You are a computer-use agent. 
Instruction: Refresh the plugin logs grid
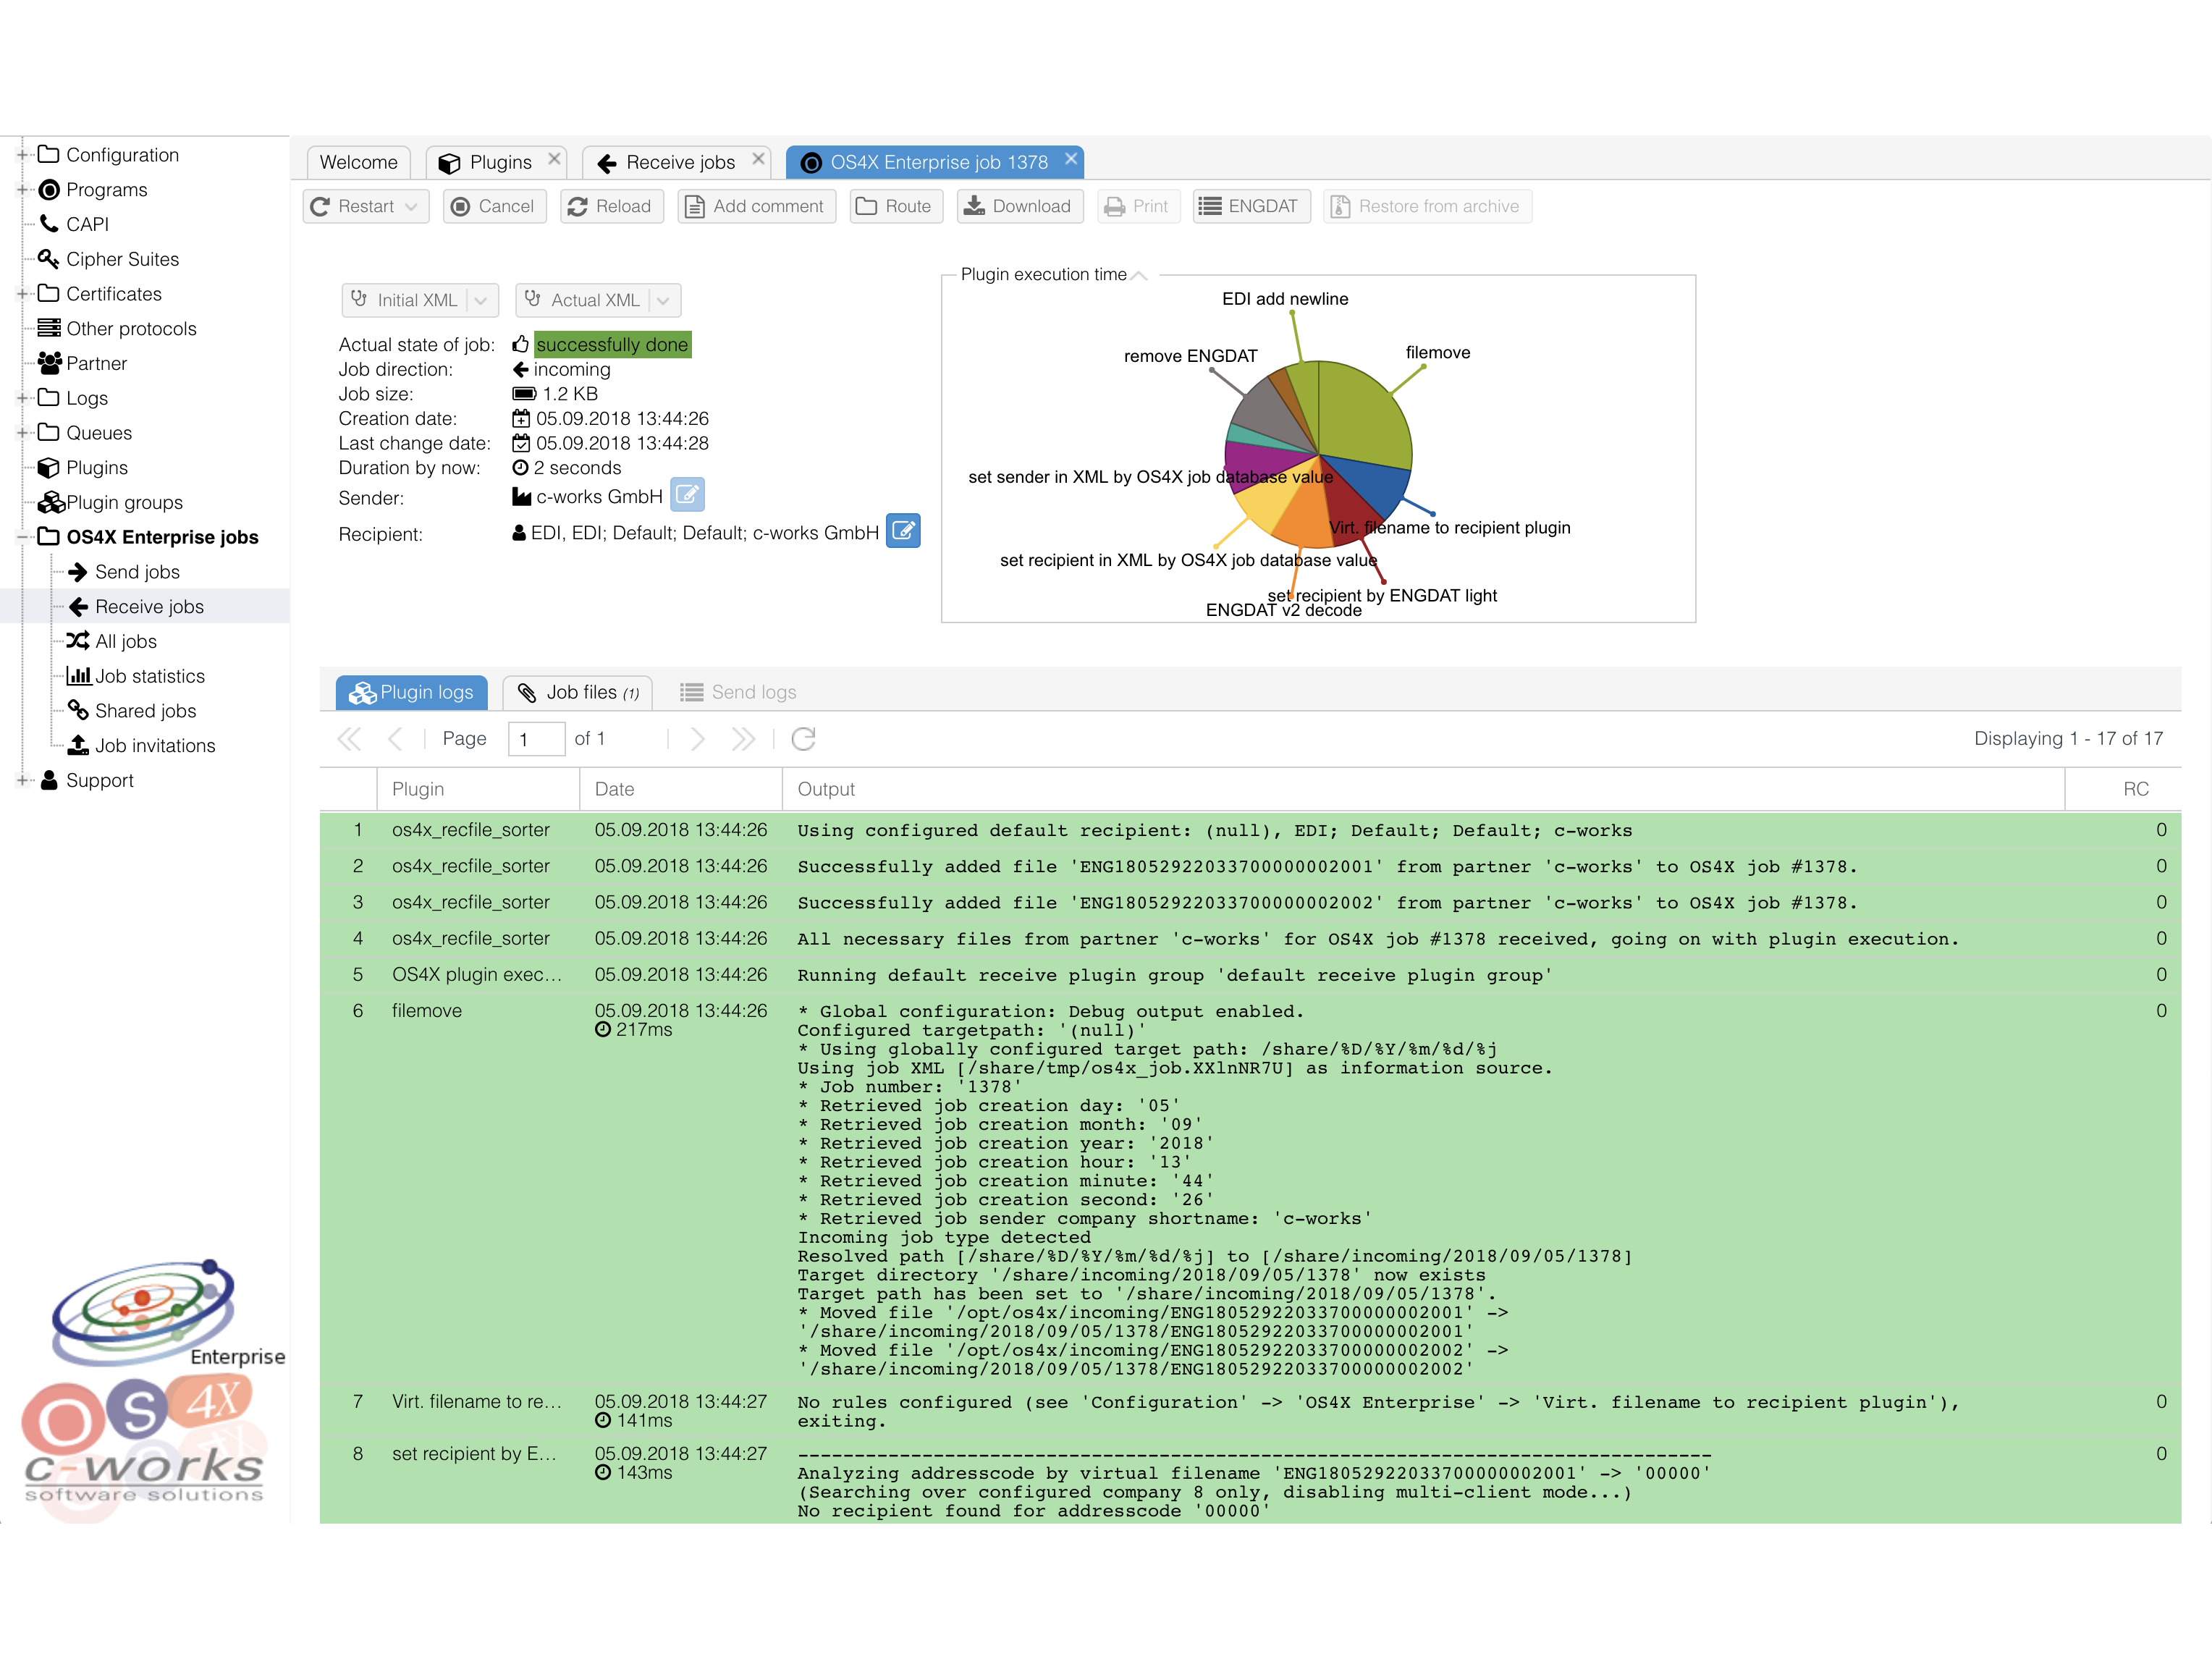point(804,739)
